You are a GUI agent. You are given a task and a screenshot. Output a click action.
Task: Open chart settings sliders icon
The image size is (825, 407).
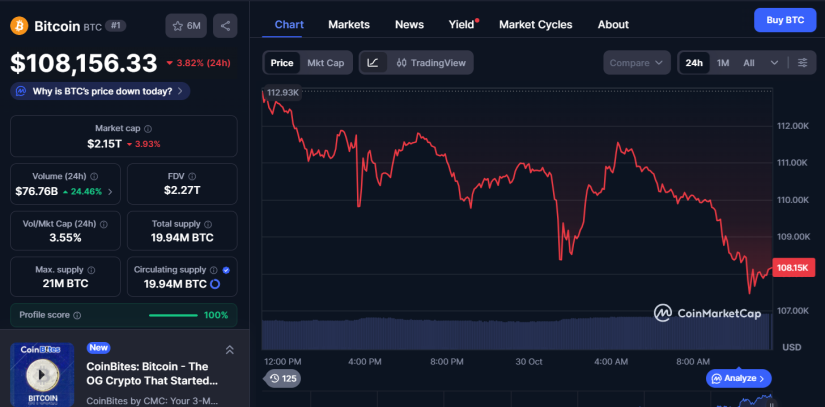[802, 63]
